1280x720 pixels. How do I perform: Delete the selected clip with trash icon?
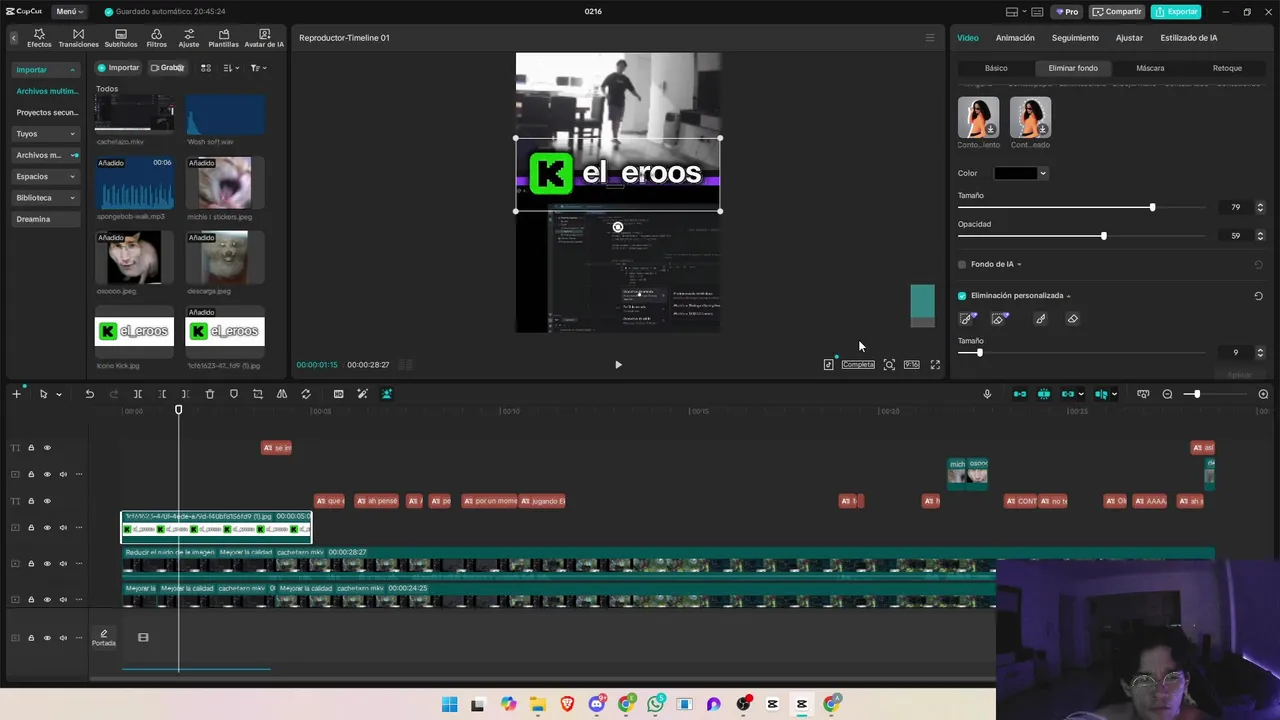[210, 394]
